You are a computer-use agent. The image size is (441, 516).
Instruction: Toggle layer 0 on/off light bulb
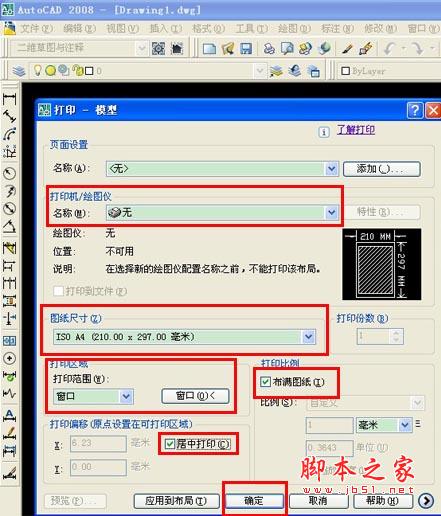38,70
